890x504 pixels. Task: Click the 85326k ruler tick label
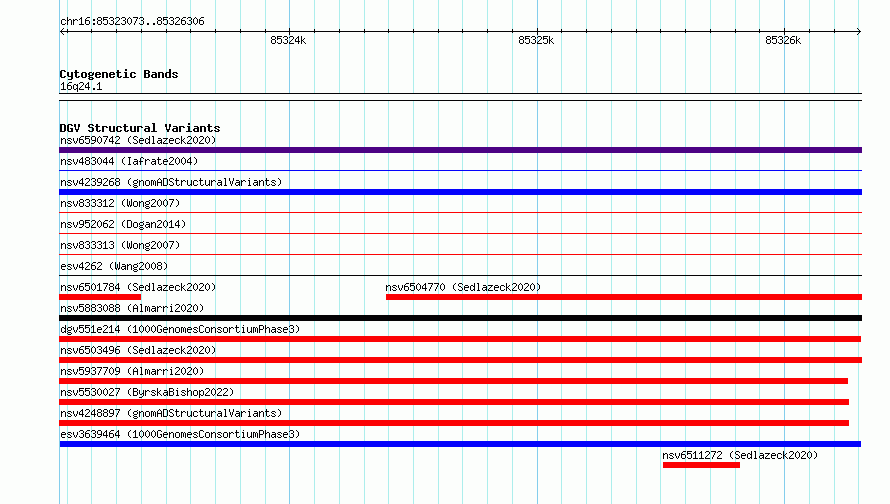click(x=783, y=40)
